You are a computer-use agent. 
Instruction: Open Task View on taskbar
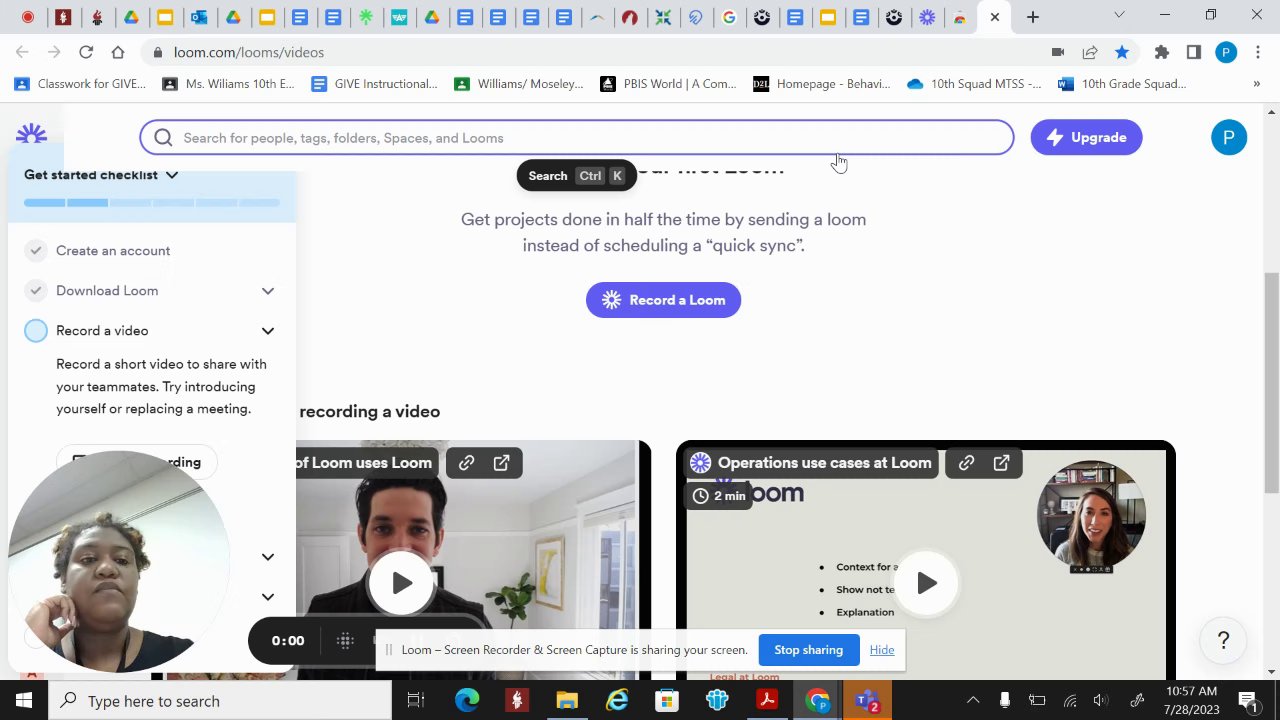pyautogui.click(x=416, y=701)
